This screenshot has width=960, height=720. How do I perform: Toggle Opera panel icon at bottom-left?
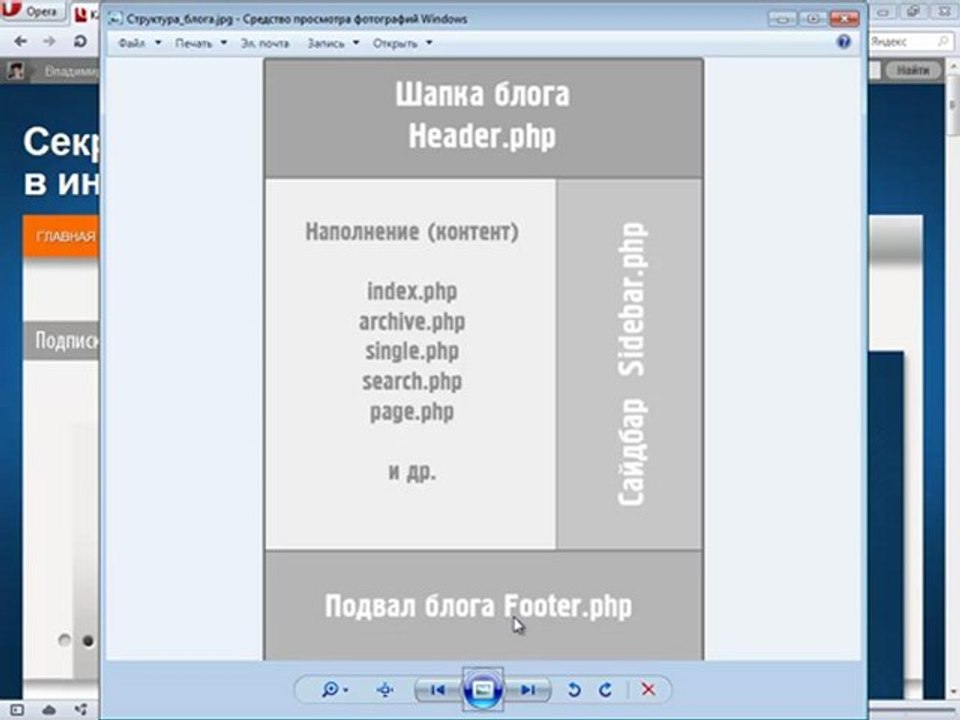point(17,710)
